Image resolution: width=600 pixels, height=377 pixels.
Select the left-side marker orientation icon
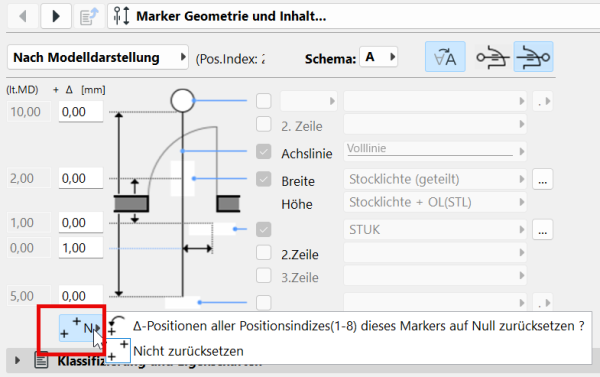(x=493, y=57)
